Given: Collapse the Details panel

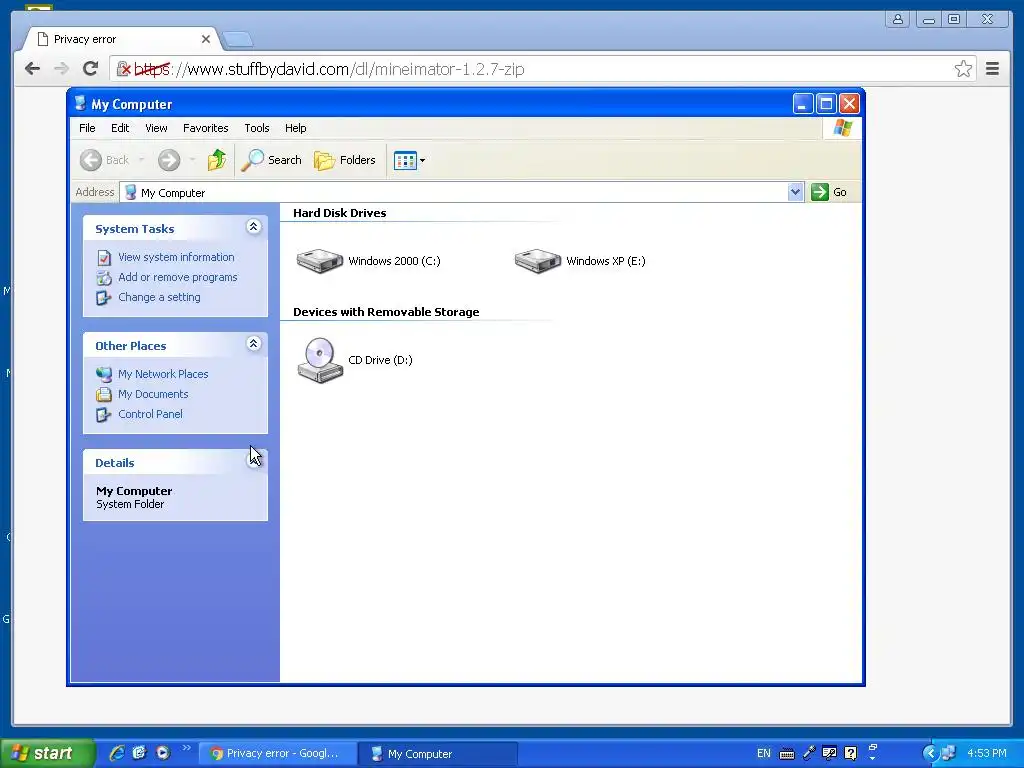Looking at the screenshot, I should point(253,460).
